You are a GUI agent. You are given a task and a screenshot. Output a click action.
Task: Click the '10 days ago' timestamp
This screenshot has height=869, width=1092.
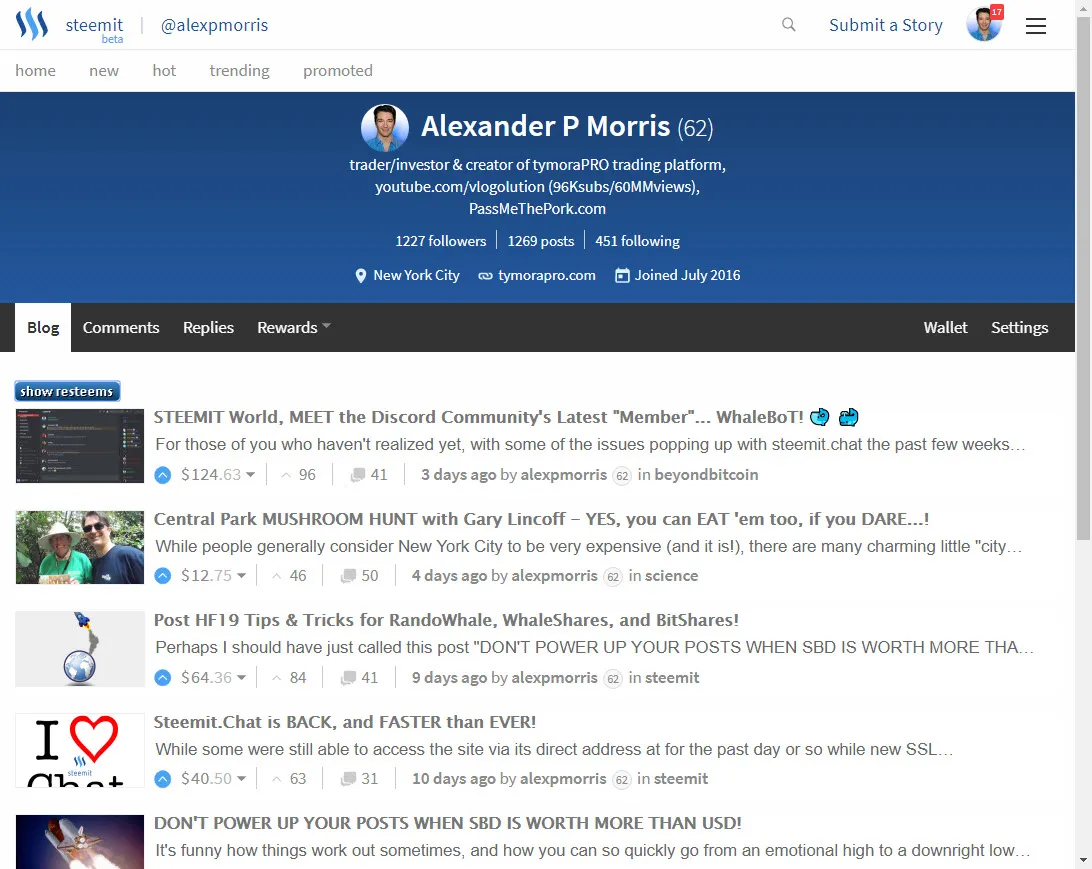(x=453, y=778)
